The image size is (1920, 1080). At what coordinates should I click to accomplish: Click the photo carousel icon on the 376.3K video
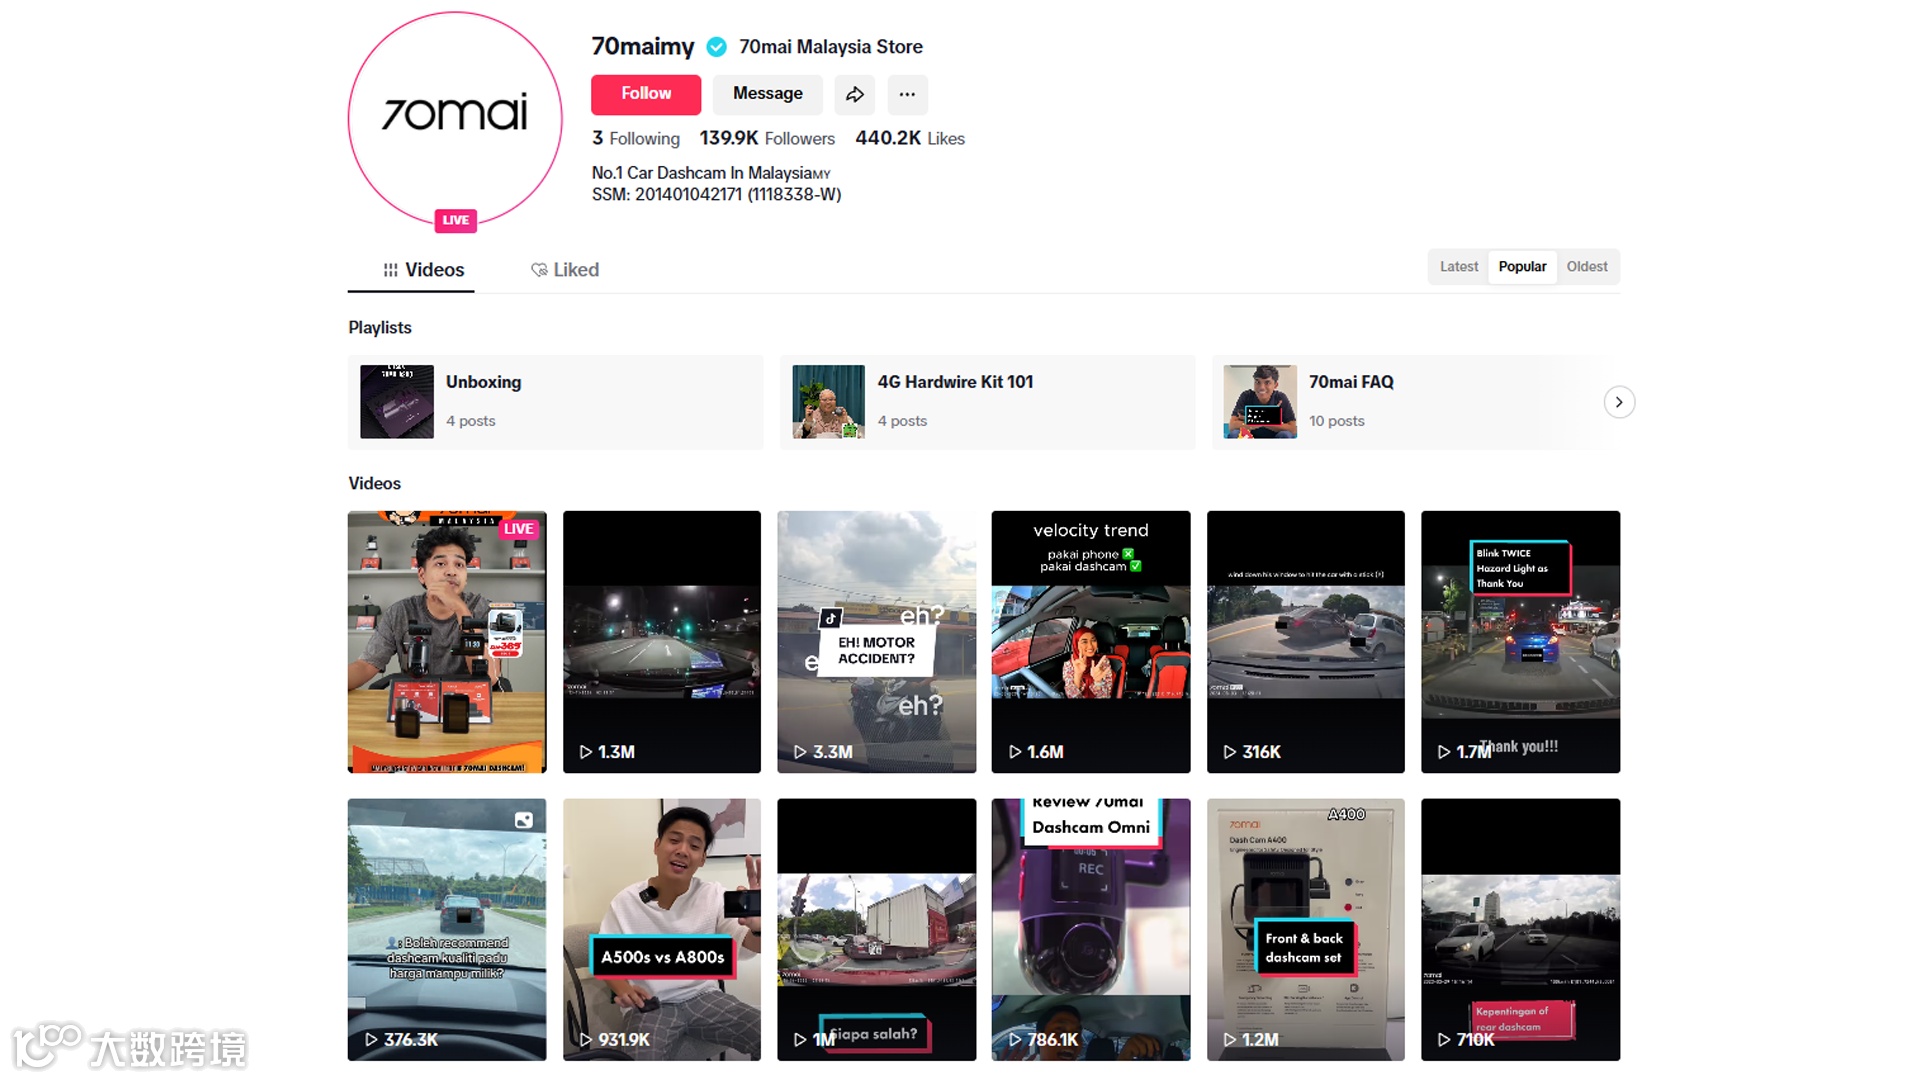click(524, 820)
